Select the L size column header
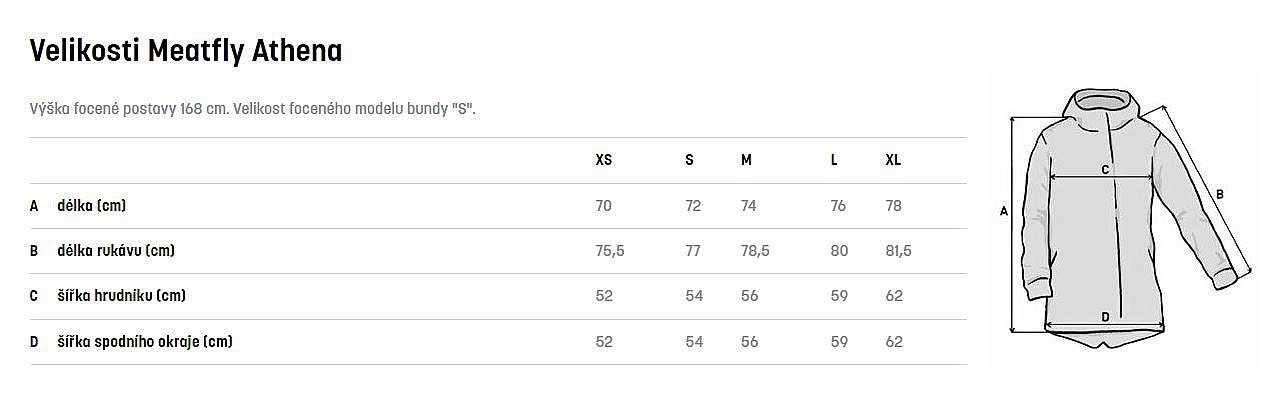1273x406 pixels. point(834,160)
